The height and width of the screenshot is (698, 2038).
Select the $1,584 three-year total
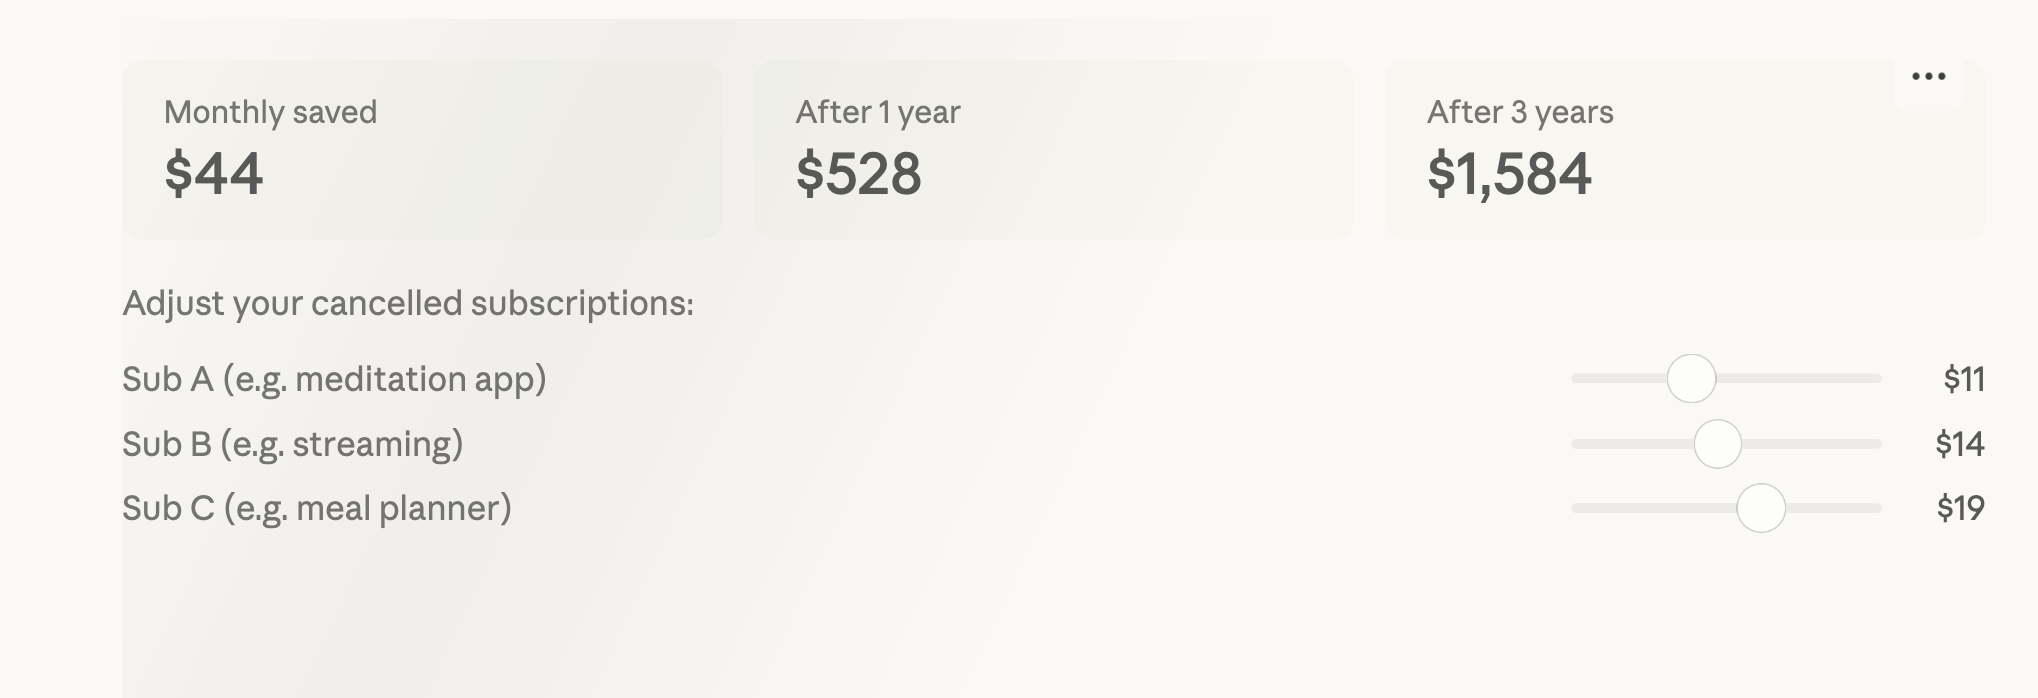(1508, 174)
